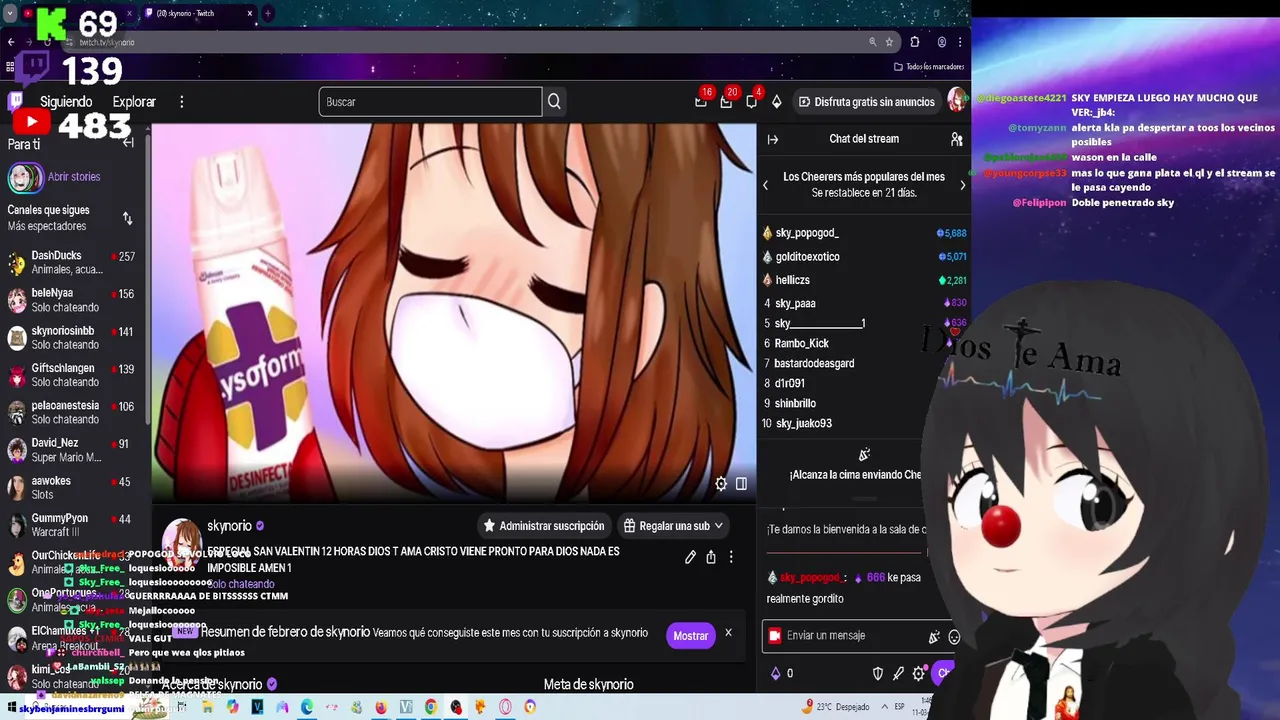
Task: Open video player settings gear
Action: pyautogui.click(x=721, y=483)
